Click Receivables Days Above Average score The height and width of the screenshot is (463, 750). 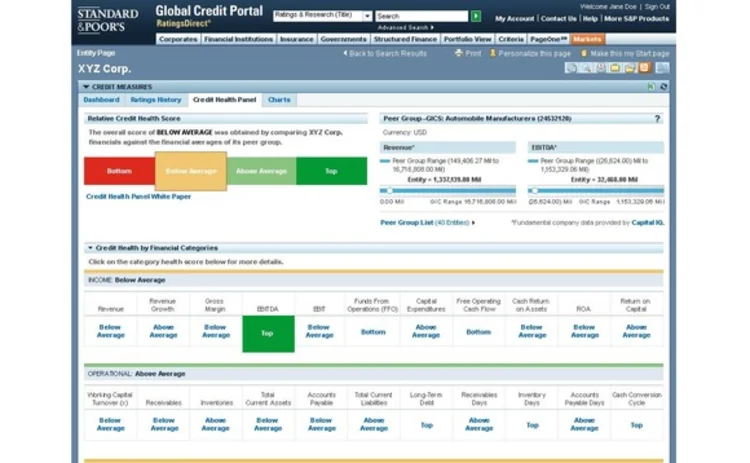coord(479,424)
